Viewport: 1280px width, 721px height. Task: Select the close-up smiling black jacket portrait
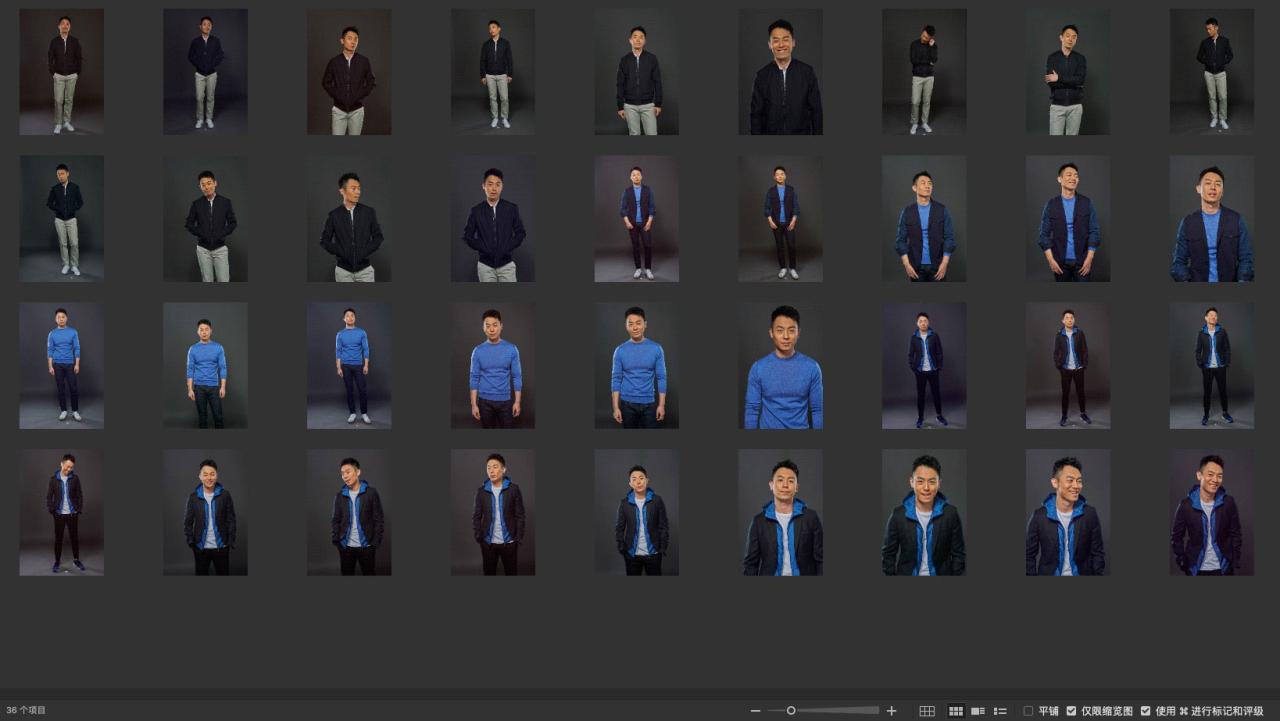(x=780, y=72)
